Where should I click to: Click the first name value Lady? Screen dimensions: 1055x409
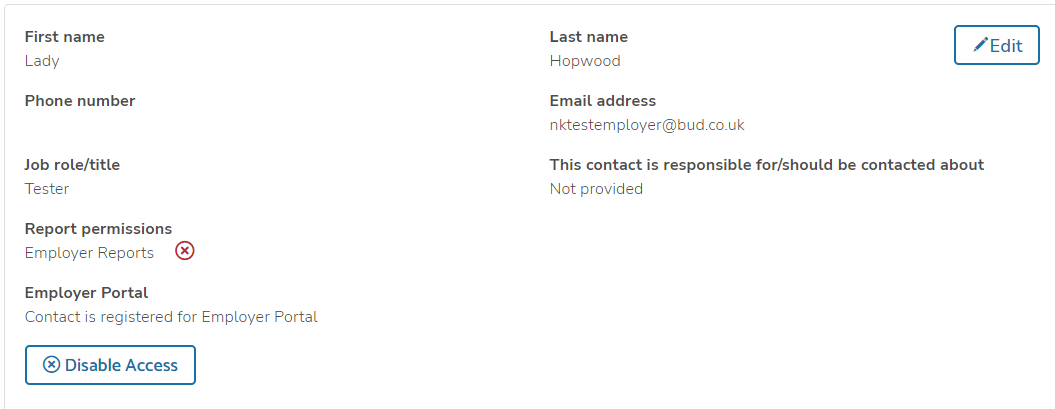click(x=42, y=61)
